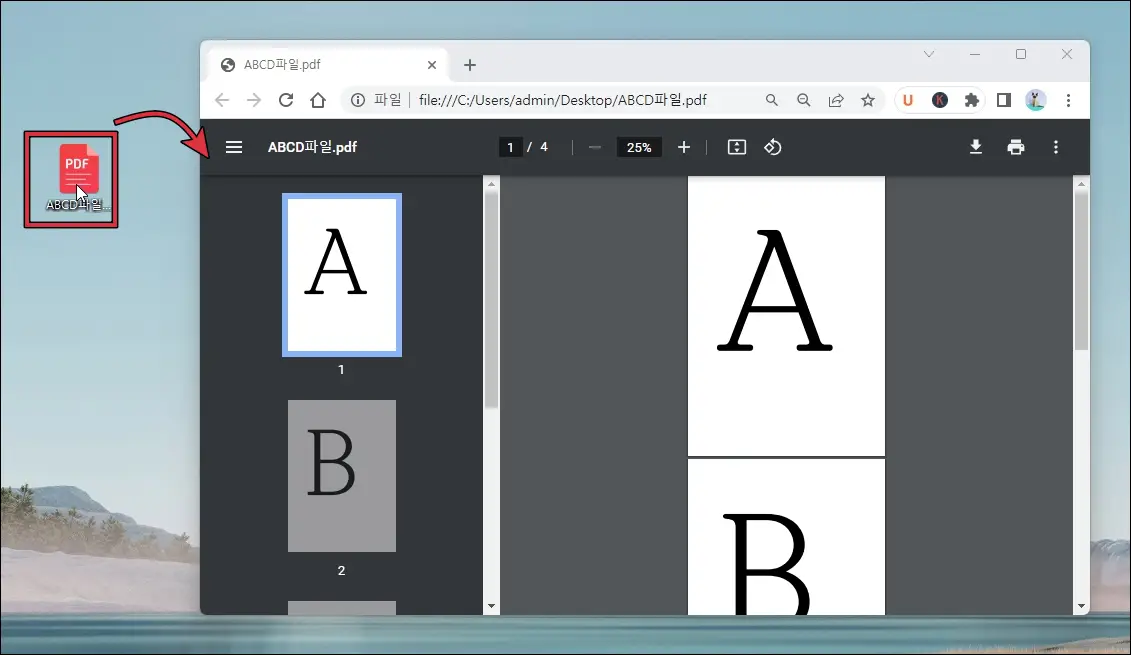Decrease zoom with the minus control
1131x655 pixels.
(x=594, y=147)
